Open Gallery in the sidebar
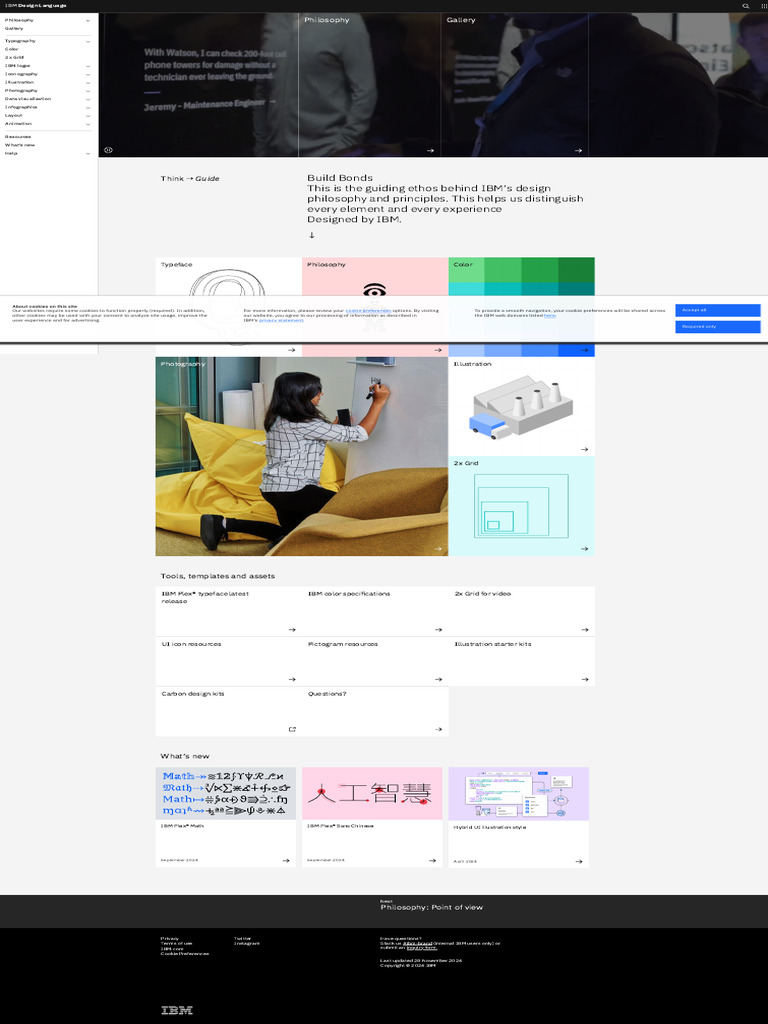This screenshot has height=1024, width=768. point(14,29)
